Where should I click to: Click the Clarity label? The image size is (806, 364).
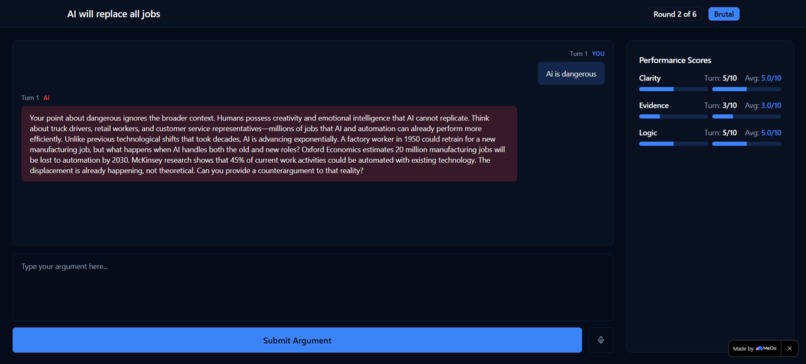point(650,78)
